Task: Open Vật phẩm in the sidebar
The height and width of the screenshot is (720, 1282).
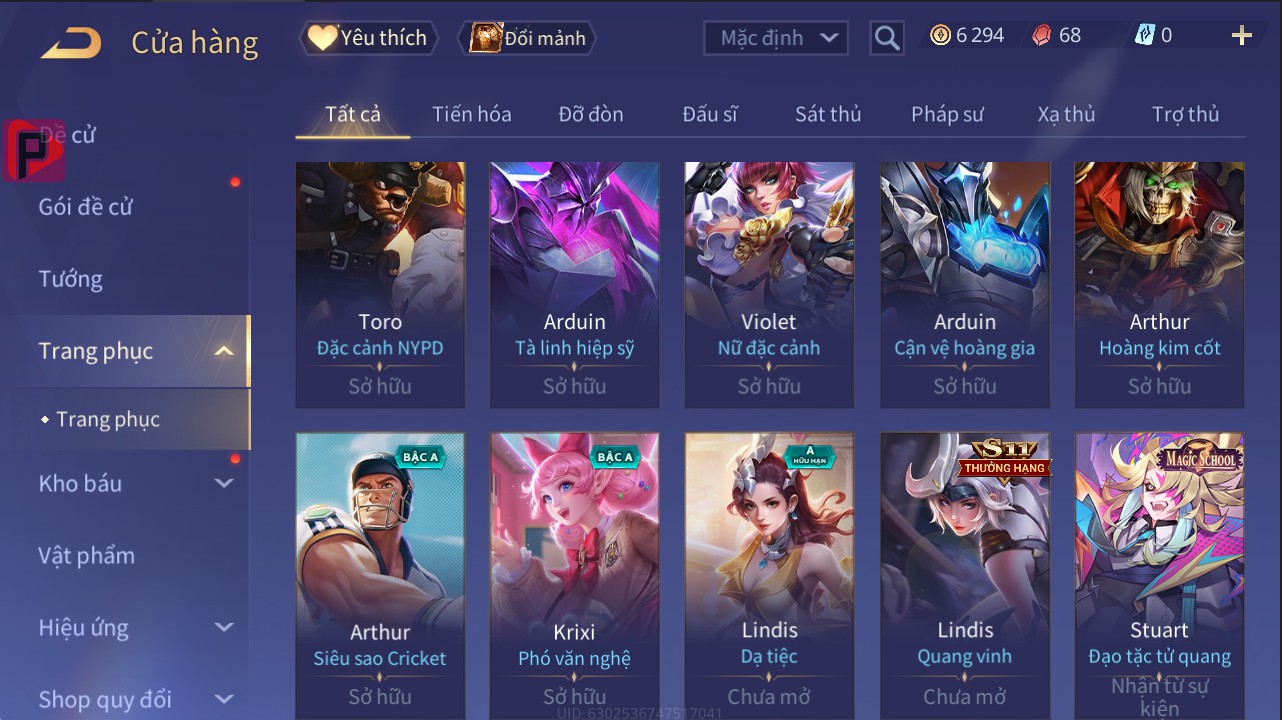Action: click(87, 555)
